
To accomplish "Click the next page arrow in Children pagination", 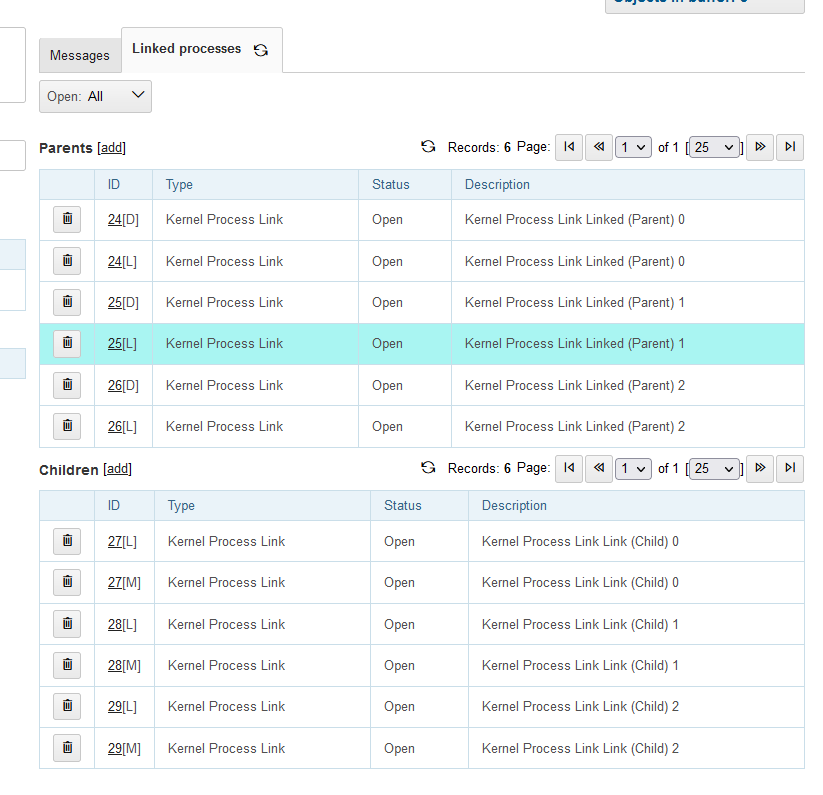I will pyautogui.click(x=759, y=468).
